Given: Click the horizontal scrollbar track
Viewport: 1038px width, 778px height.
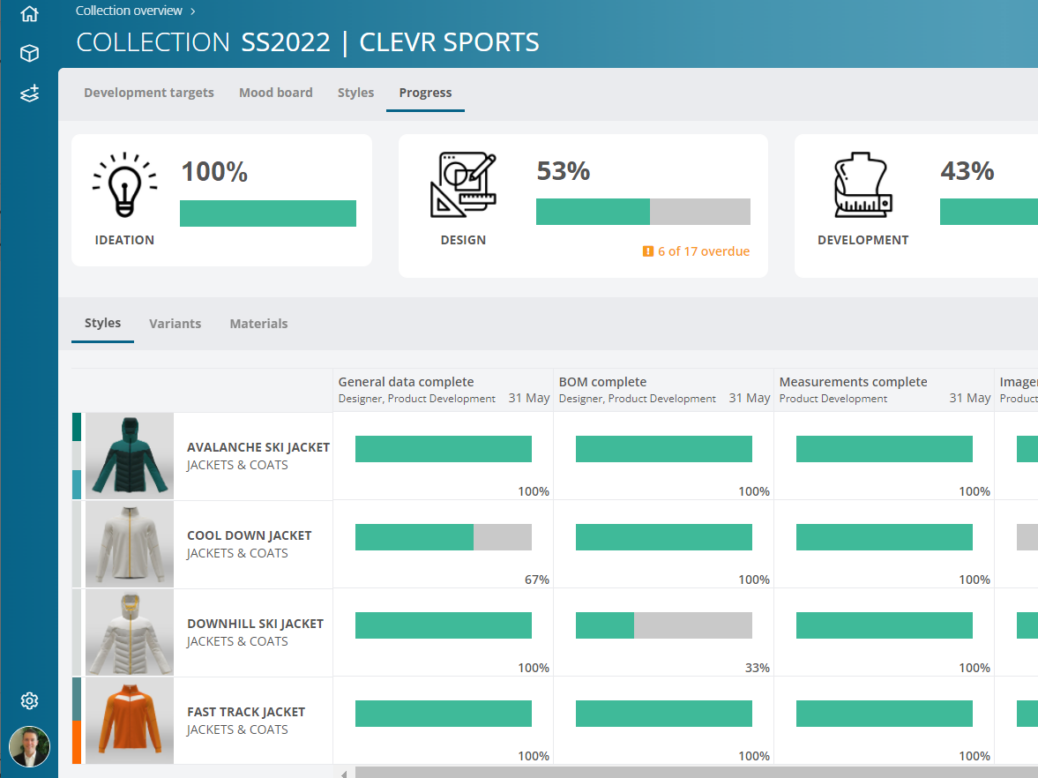Looking at the screenshot, I should click(696, 773).
